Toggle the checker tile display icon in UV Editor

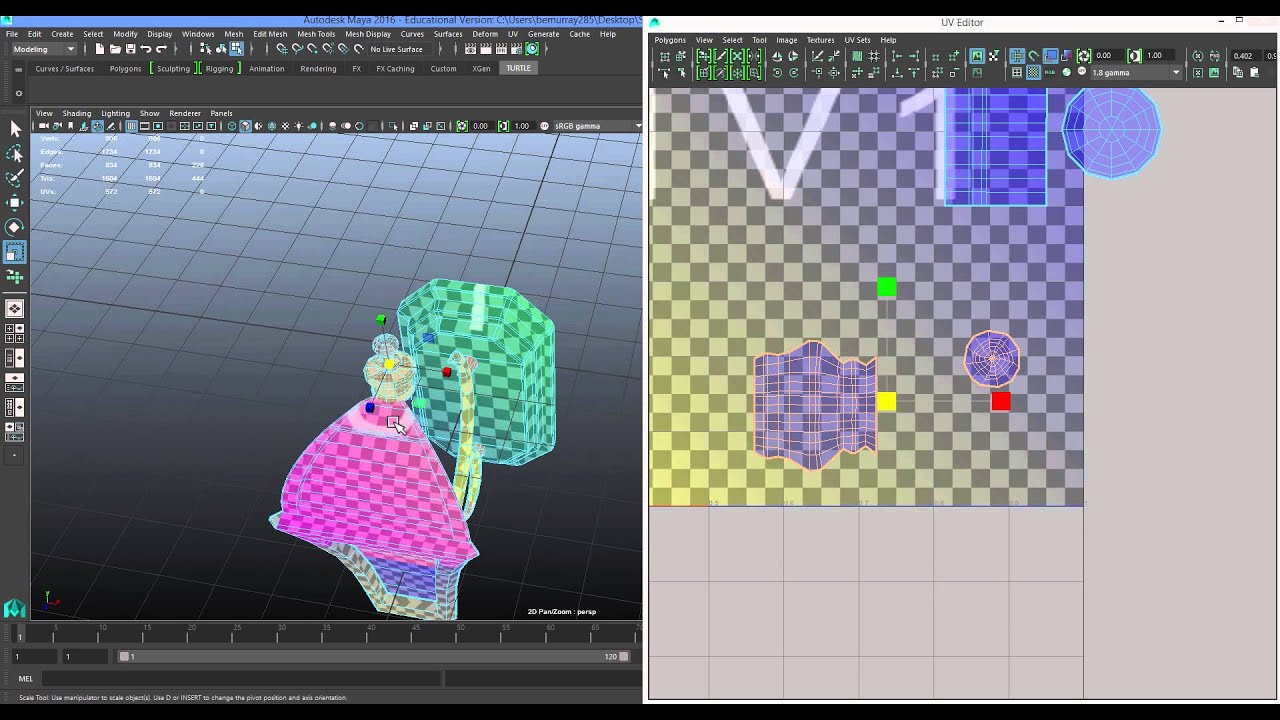tap(1033, 72)
